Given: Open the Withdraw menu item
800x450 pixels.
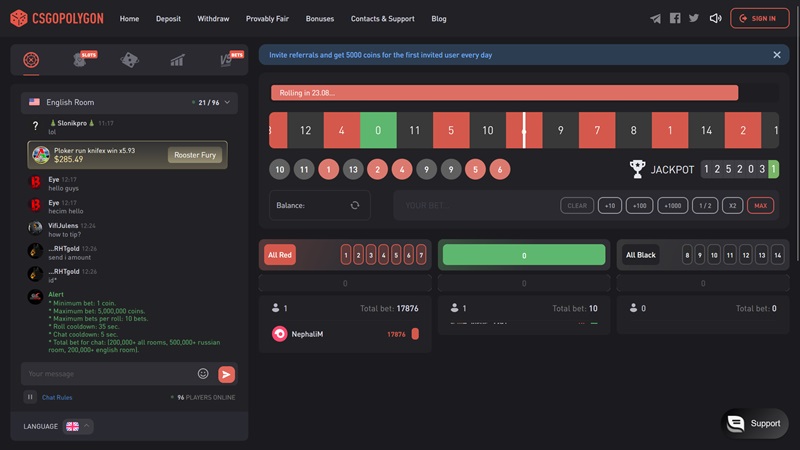Looking at the screenshot, I should 213,19.
